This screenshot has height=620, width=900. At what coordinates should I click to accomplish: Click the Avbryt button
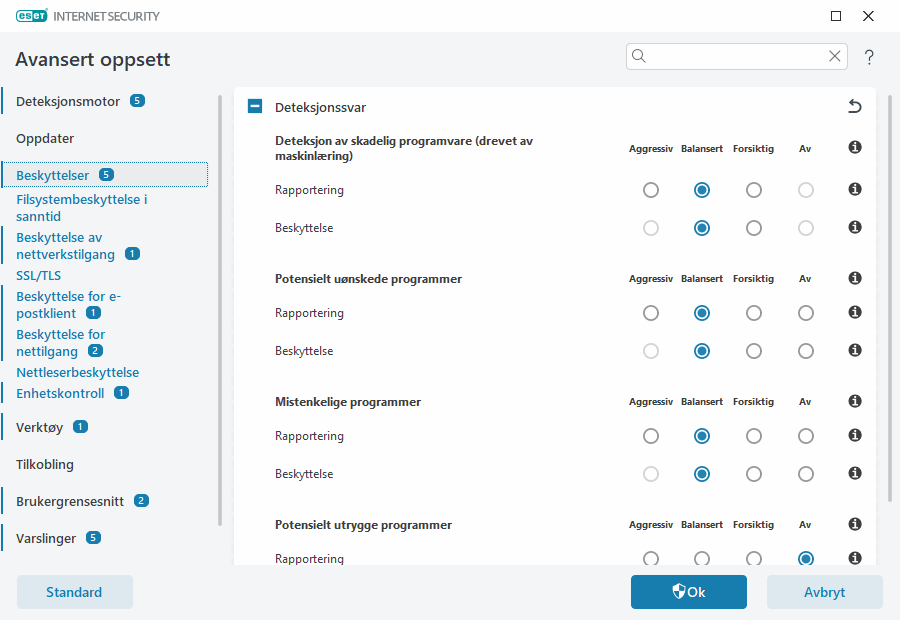[824, 592]
